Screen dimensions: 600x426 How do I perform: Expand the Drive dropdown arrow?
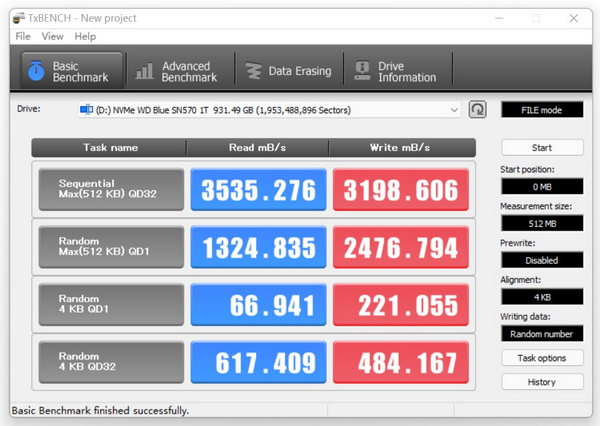click(454, 110)
